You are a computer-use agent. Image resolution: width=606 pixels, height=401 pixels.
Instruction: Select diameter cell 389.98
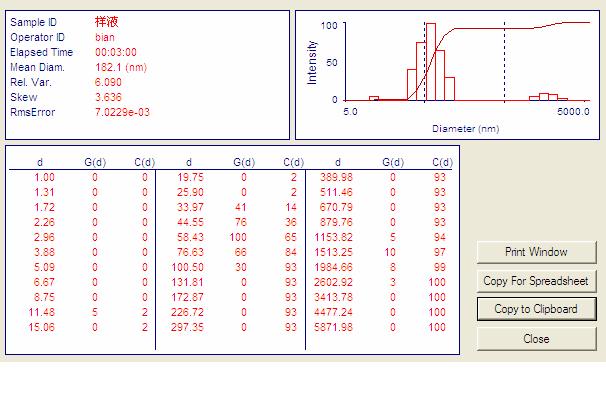(x=336, y=177)
